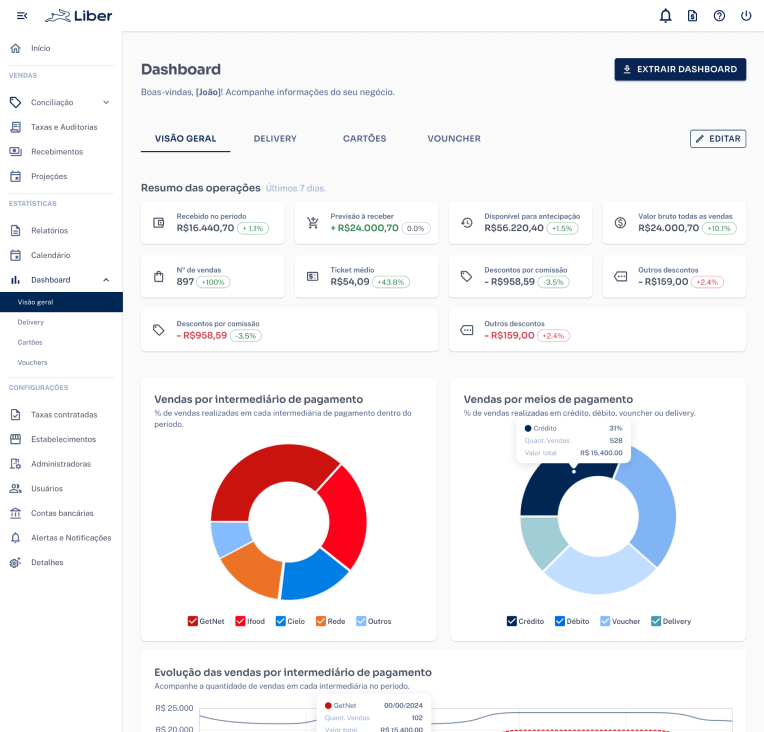Collapse sidebar with the hamburger menu icon
This screenshot has width=764, height=732.
tap(22, 16)
